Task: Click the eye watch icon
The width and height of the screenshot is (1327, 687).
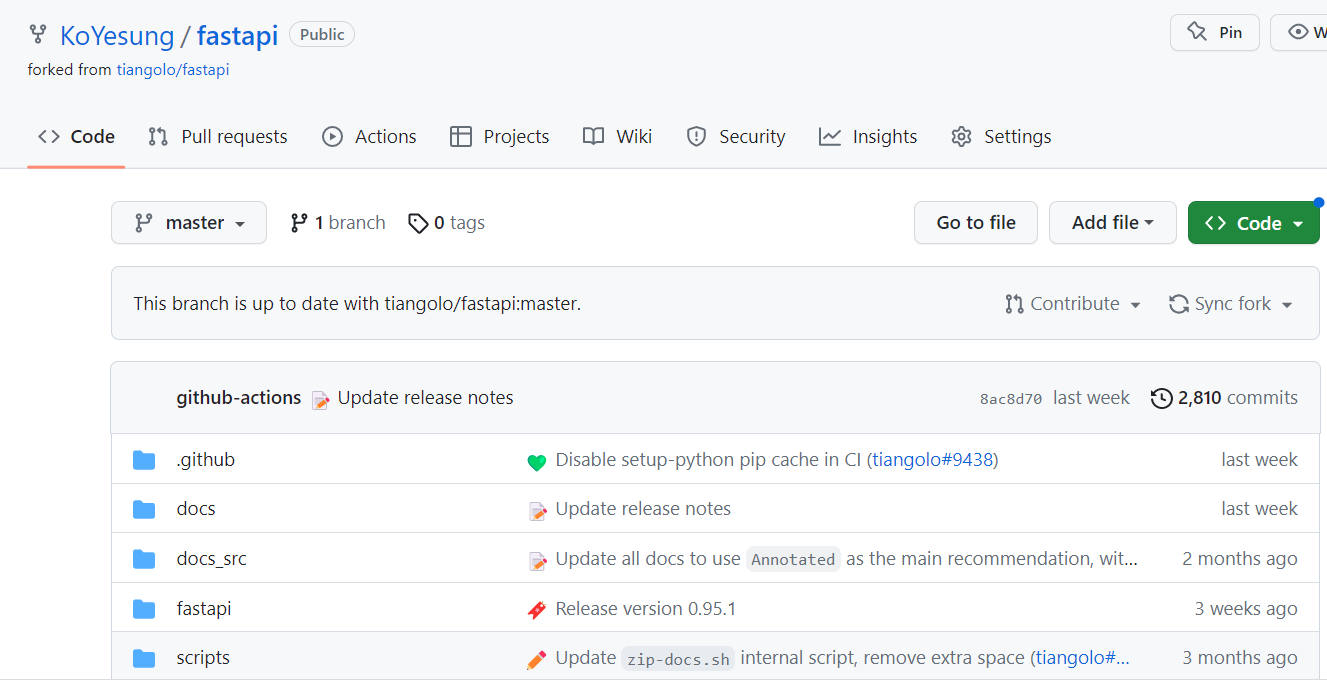Action: [1298, 32]
